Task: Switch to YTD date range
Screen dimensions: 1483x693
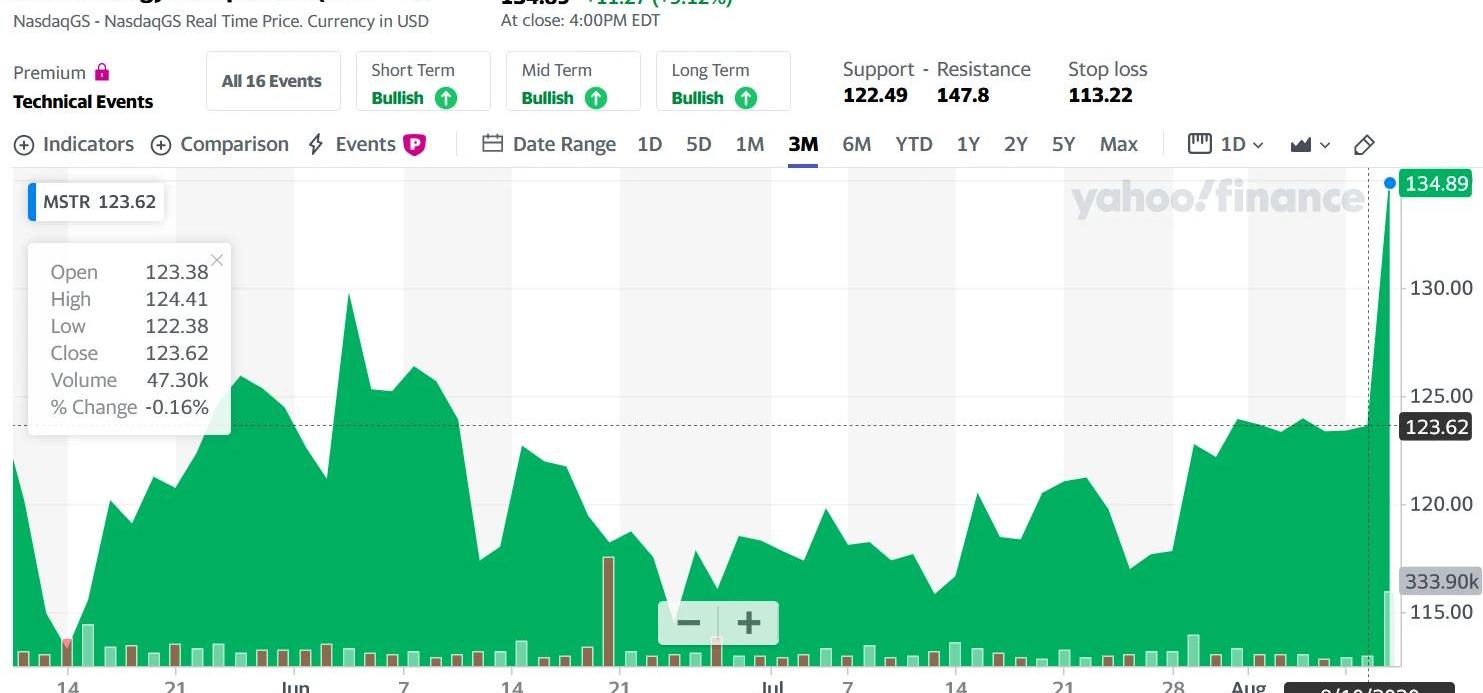Action: coord(914,144)
